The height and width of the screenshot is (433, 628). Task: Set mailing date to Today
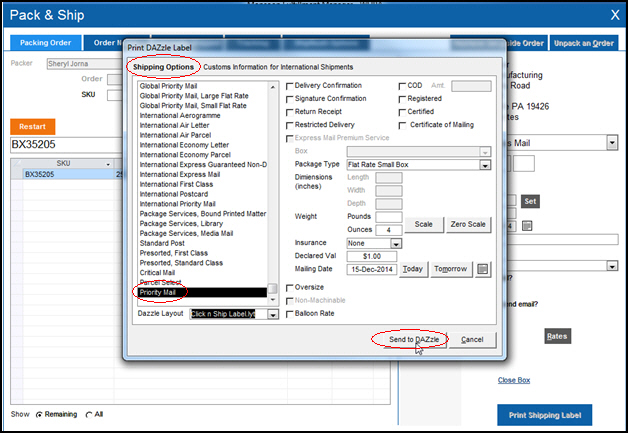pyautogui.click(x=413, y=269)
